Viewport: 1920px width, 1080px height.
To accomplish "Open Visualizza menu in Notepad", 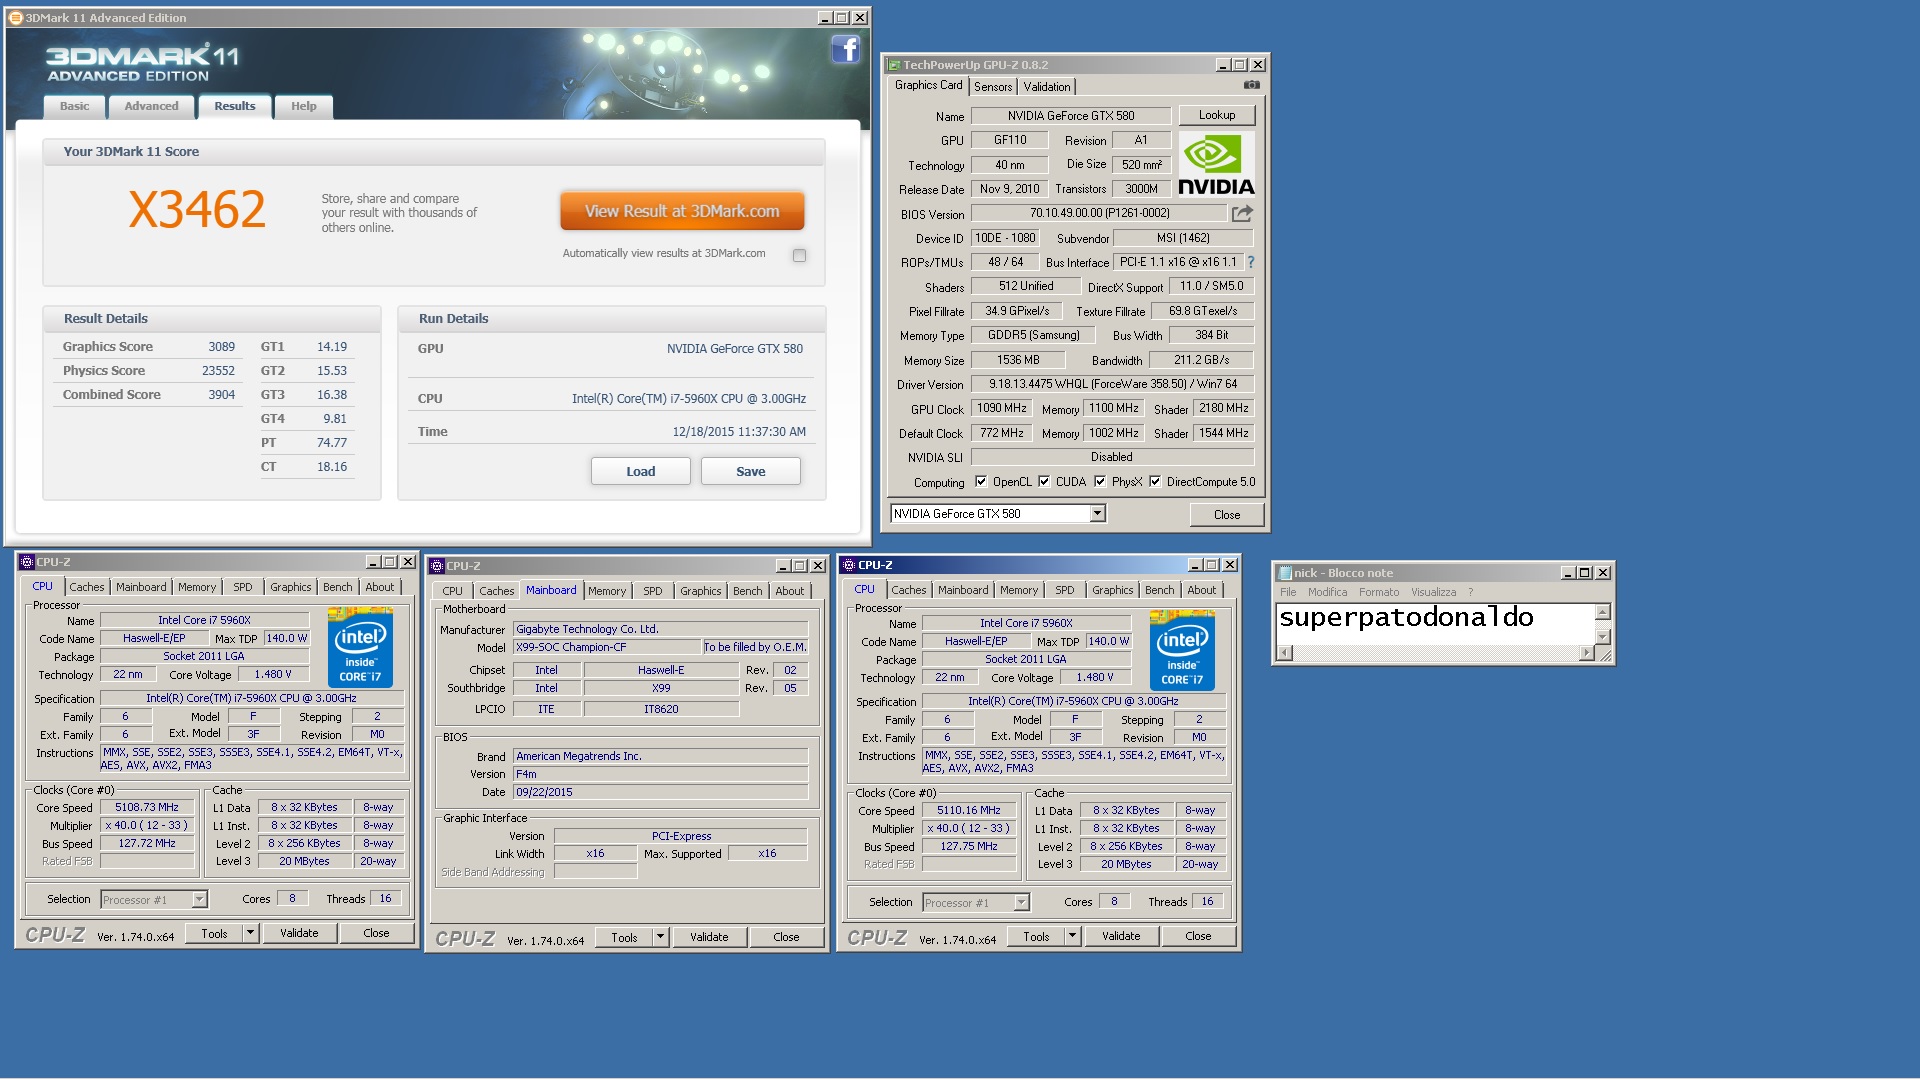I will (x=1433, y=592).
